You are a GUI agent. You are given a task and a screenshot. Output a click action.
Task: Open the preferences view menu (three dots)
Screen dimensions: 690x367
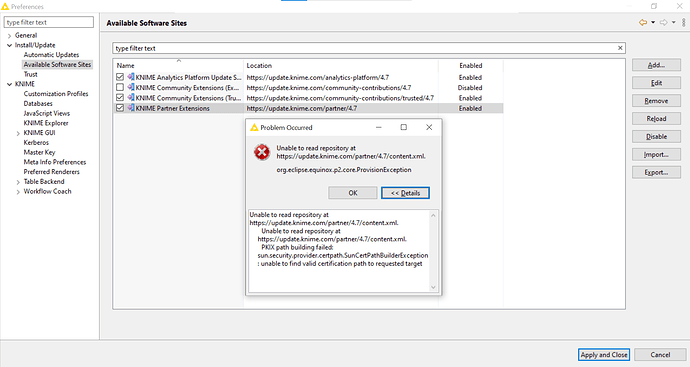tap(683, 22)
